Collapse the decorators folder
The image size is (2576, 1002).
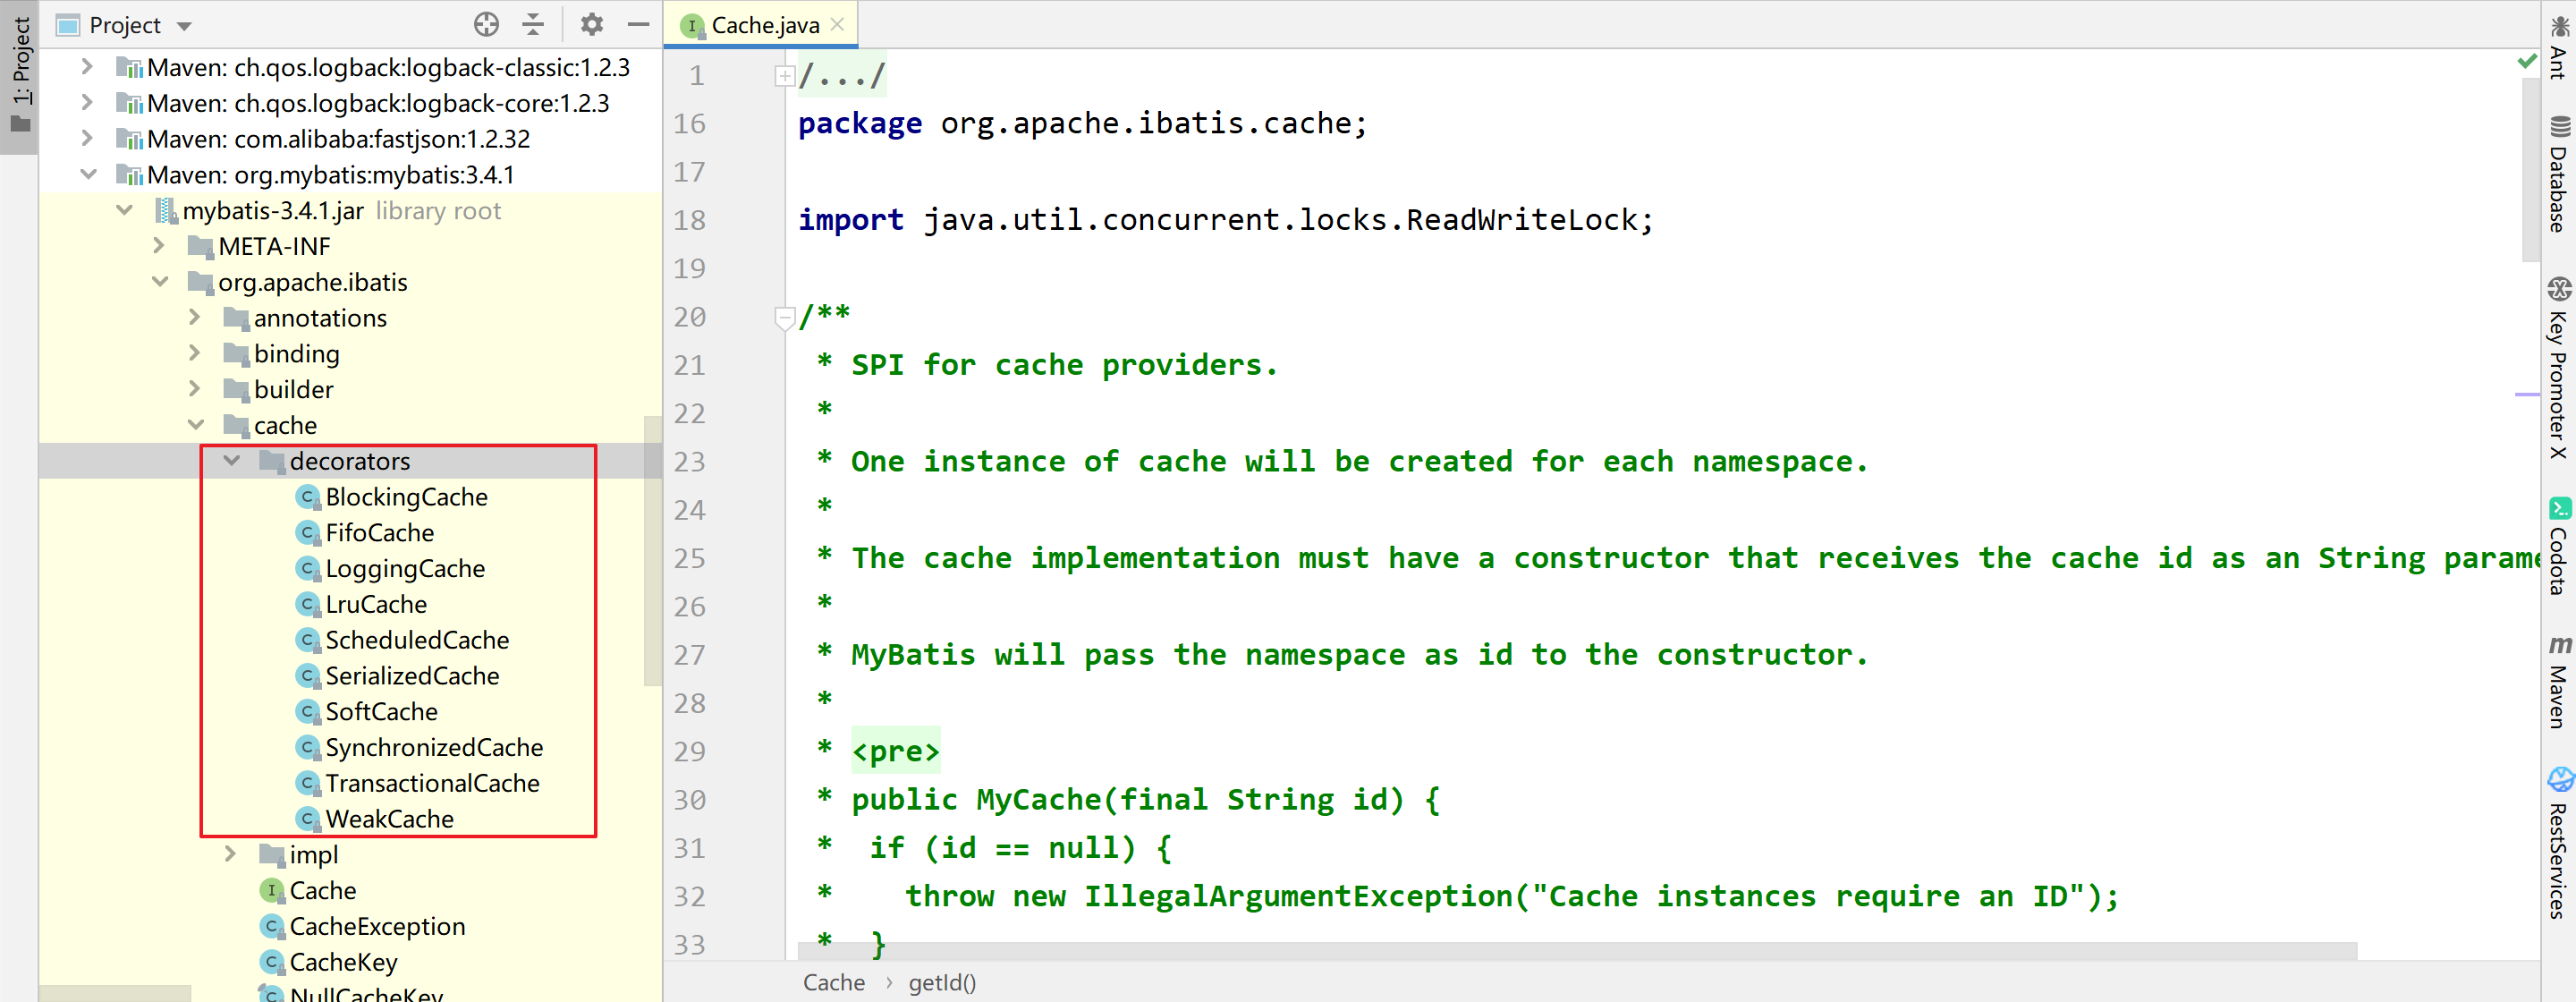point(232,461)
